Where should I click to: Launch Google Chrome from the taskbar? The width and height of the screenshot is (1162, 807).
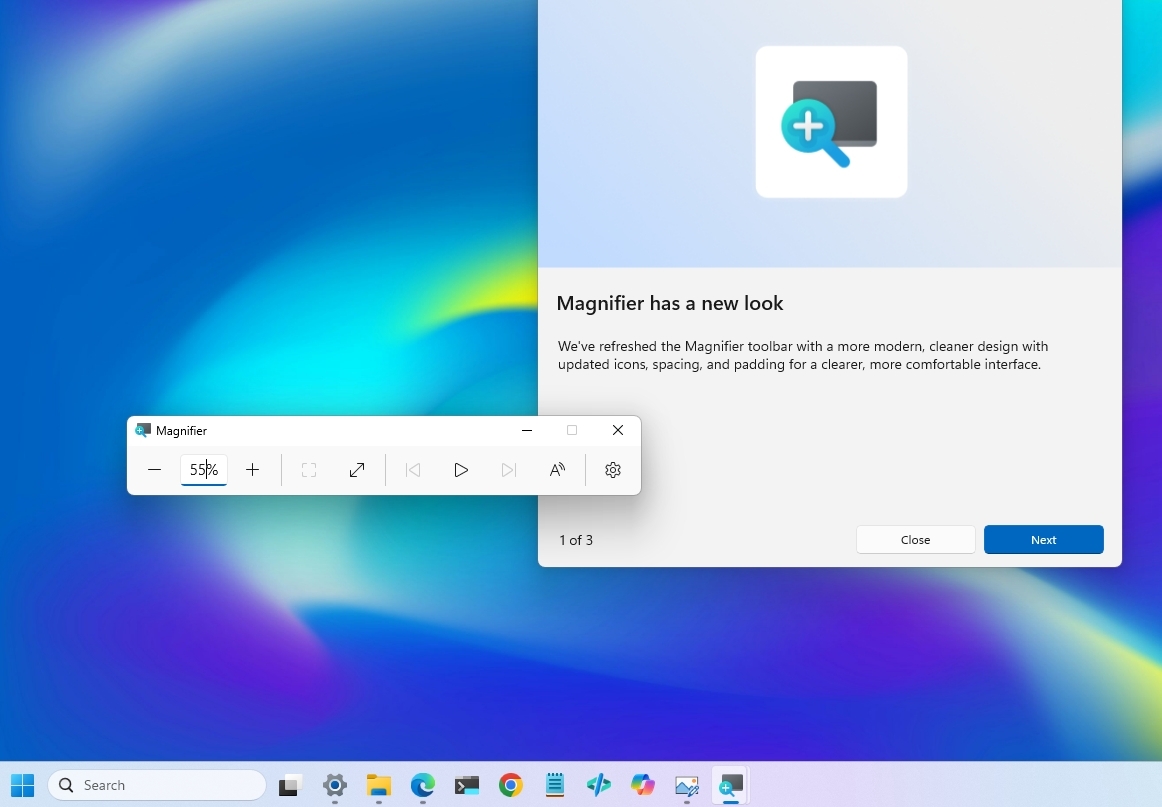tap(511, 786)
